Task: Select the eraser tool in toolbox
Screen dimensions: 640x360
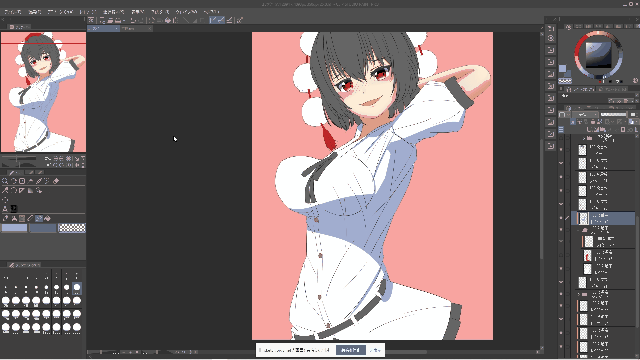Action: tap(56, 181)
